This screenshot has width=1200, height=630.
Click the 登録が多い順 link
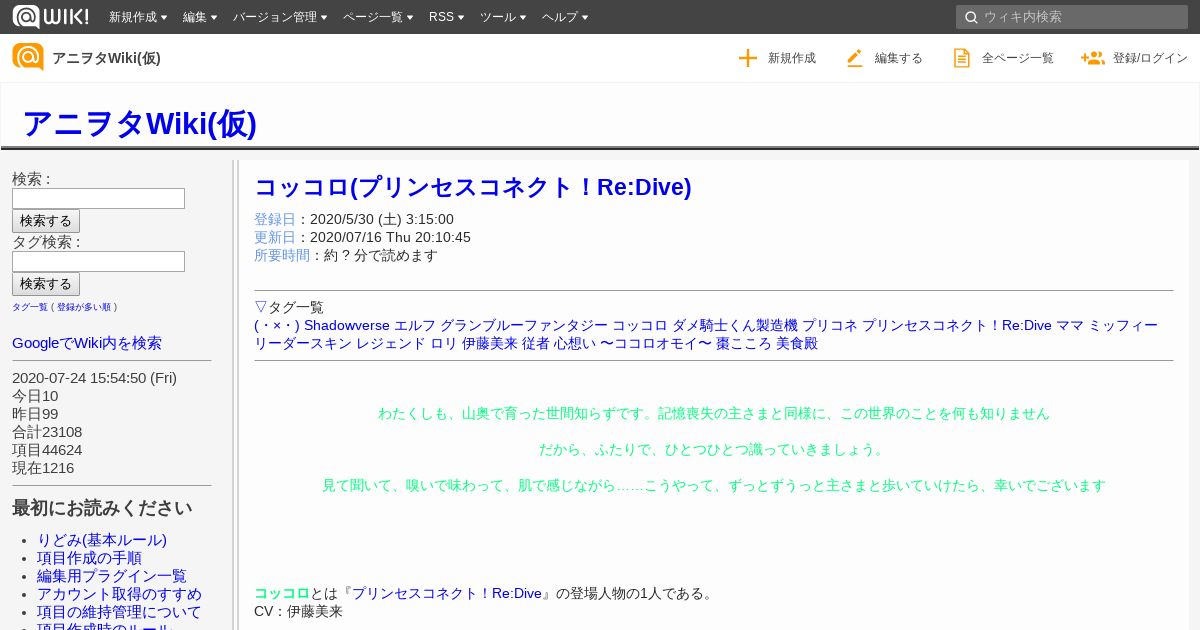pyautogui.click(x=84, y=307)
